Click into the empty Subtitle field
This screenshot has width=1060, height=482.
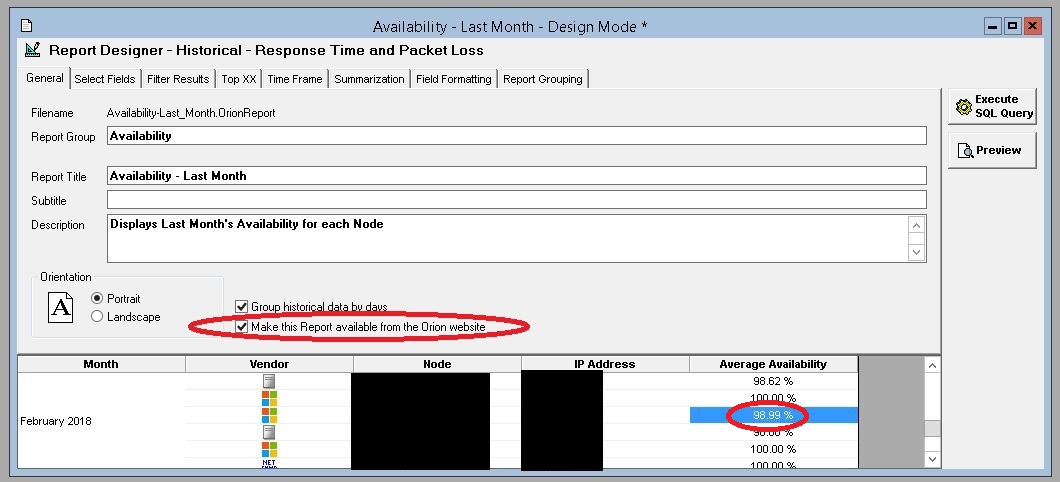click(516, 200)
